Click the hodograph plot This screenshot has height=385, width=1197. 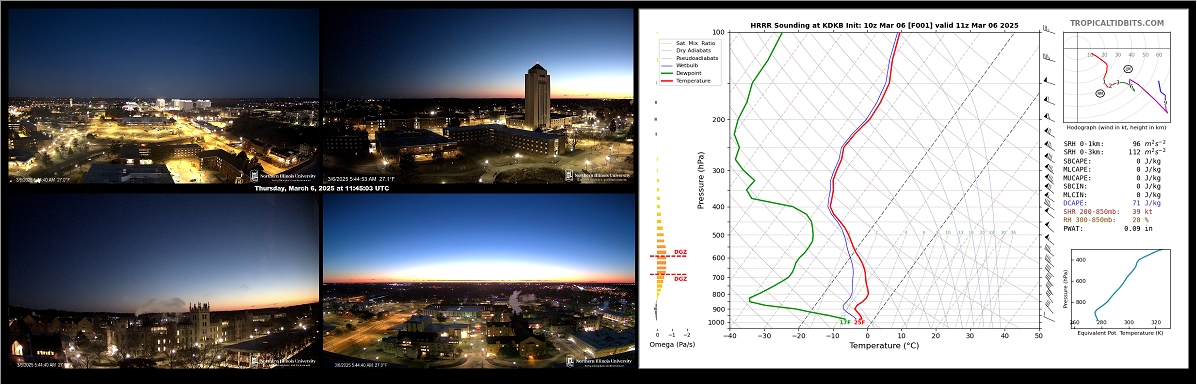(1117, 77)
